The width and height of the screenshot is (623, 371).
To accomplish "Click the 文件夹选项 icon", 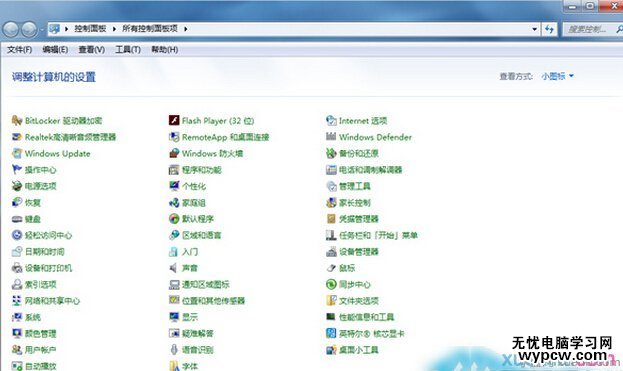I will pos(331,301).
